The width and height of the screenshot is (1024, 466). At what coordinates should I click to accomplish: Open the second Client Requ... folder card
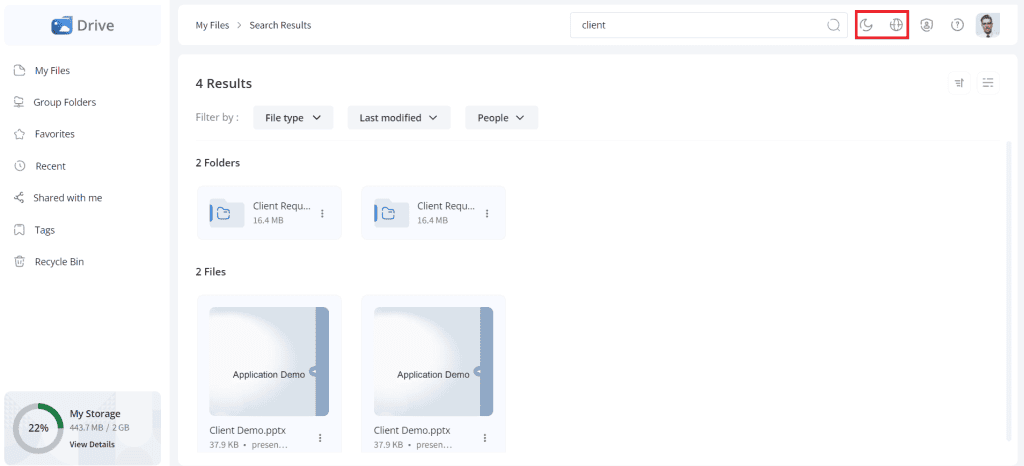pos(434,213)
